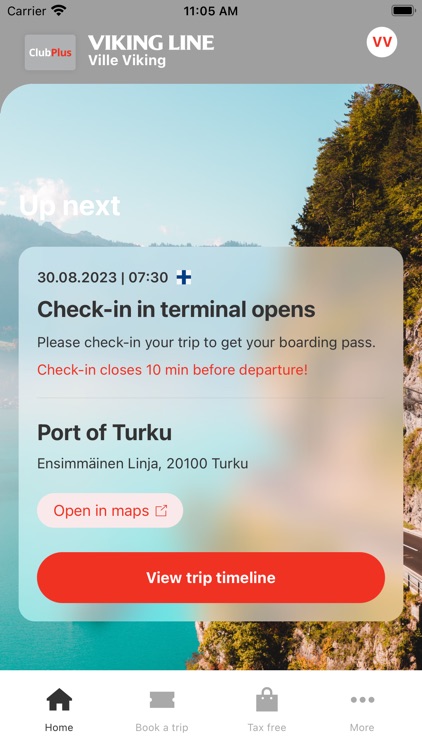The image size is (422, 750).
Task: Tap the Home house icon
Action: [59, 700]
